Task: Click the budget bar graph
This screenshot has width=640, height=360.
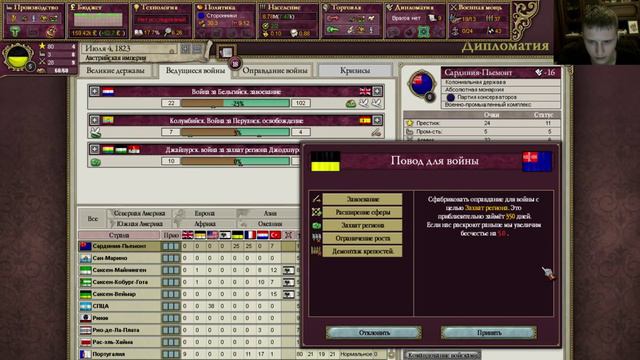Action: (x=98, y=20)
